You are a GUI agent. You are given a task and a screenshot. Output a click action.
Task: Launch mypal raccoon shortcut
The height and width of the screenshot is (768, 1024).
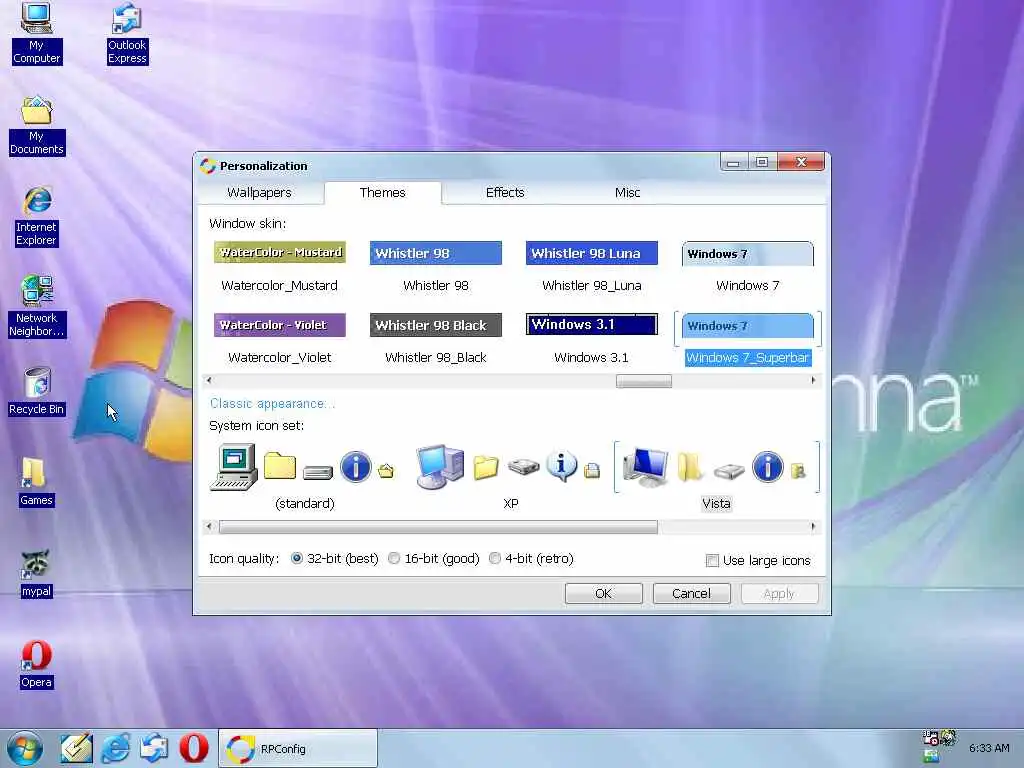37,573
